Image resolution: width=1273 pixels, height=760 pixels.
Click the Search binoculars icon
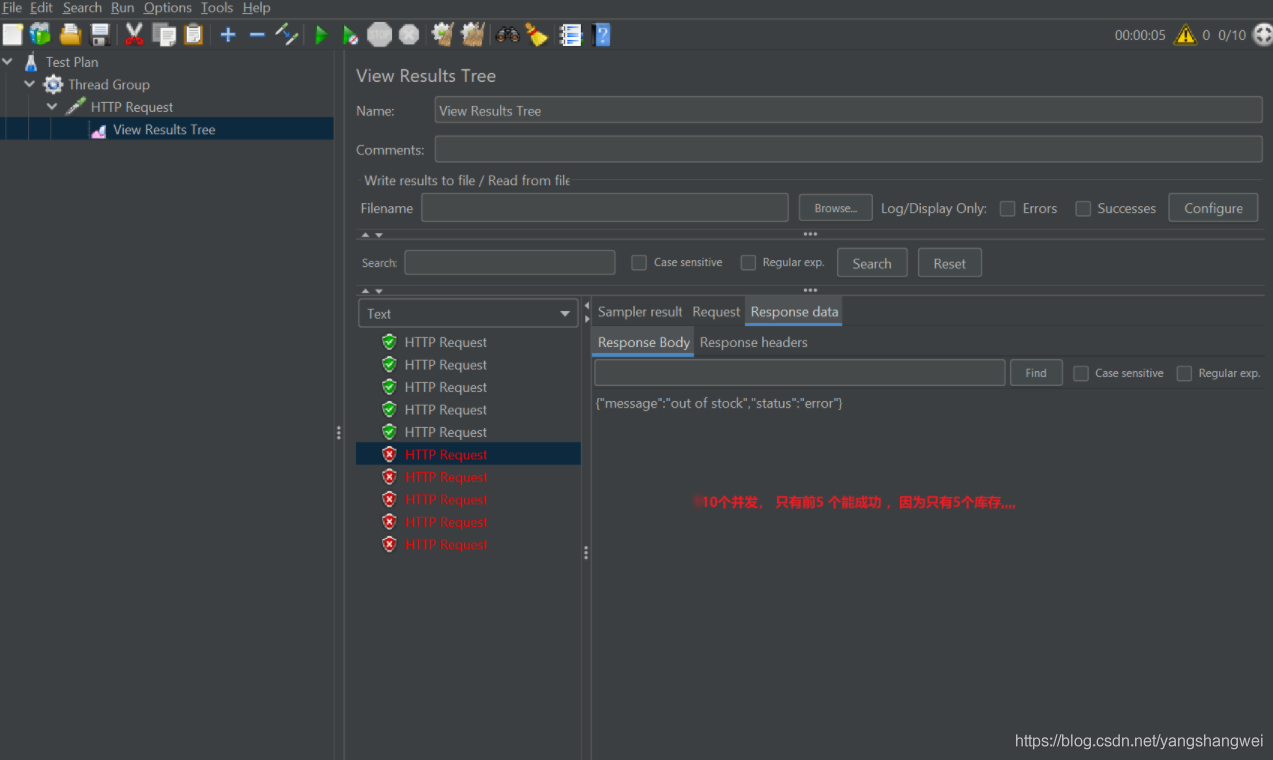click(x=507, y=35)
